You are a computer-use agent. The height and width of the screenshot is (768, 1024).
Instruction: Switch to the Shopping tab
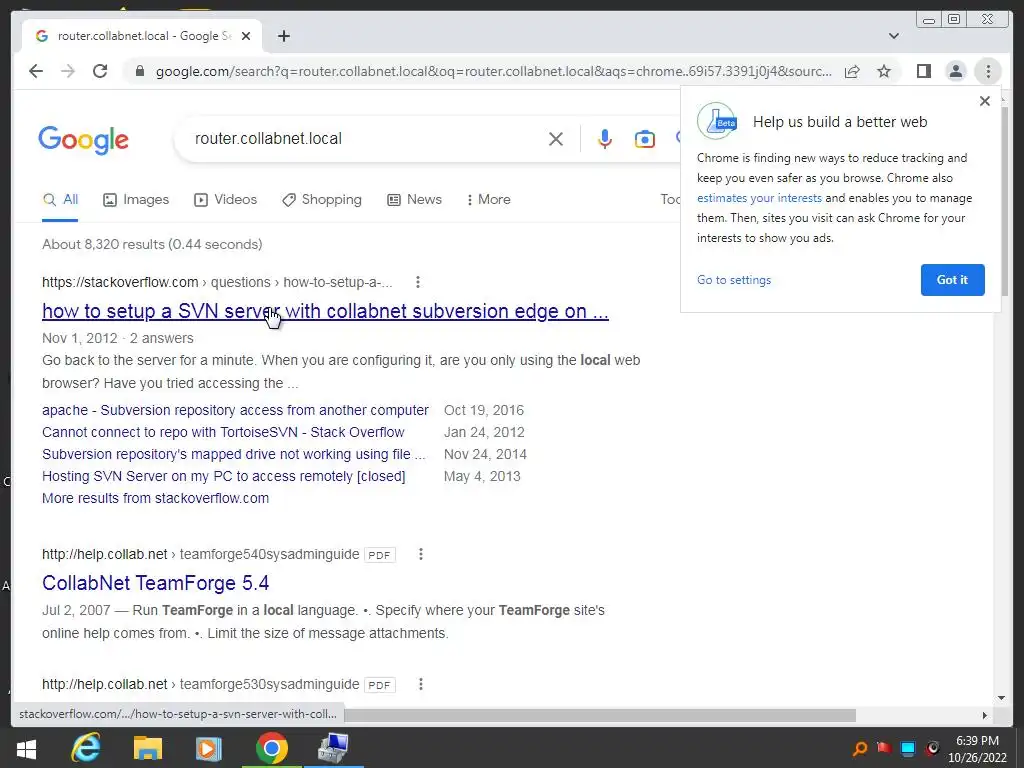pos(321,200)
